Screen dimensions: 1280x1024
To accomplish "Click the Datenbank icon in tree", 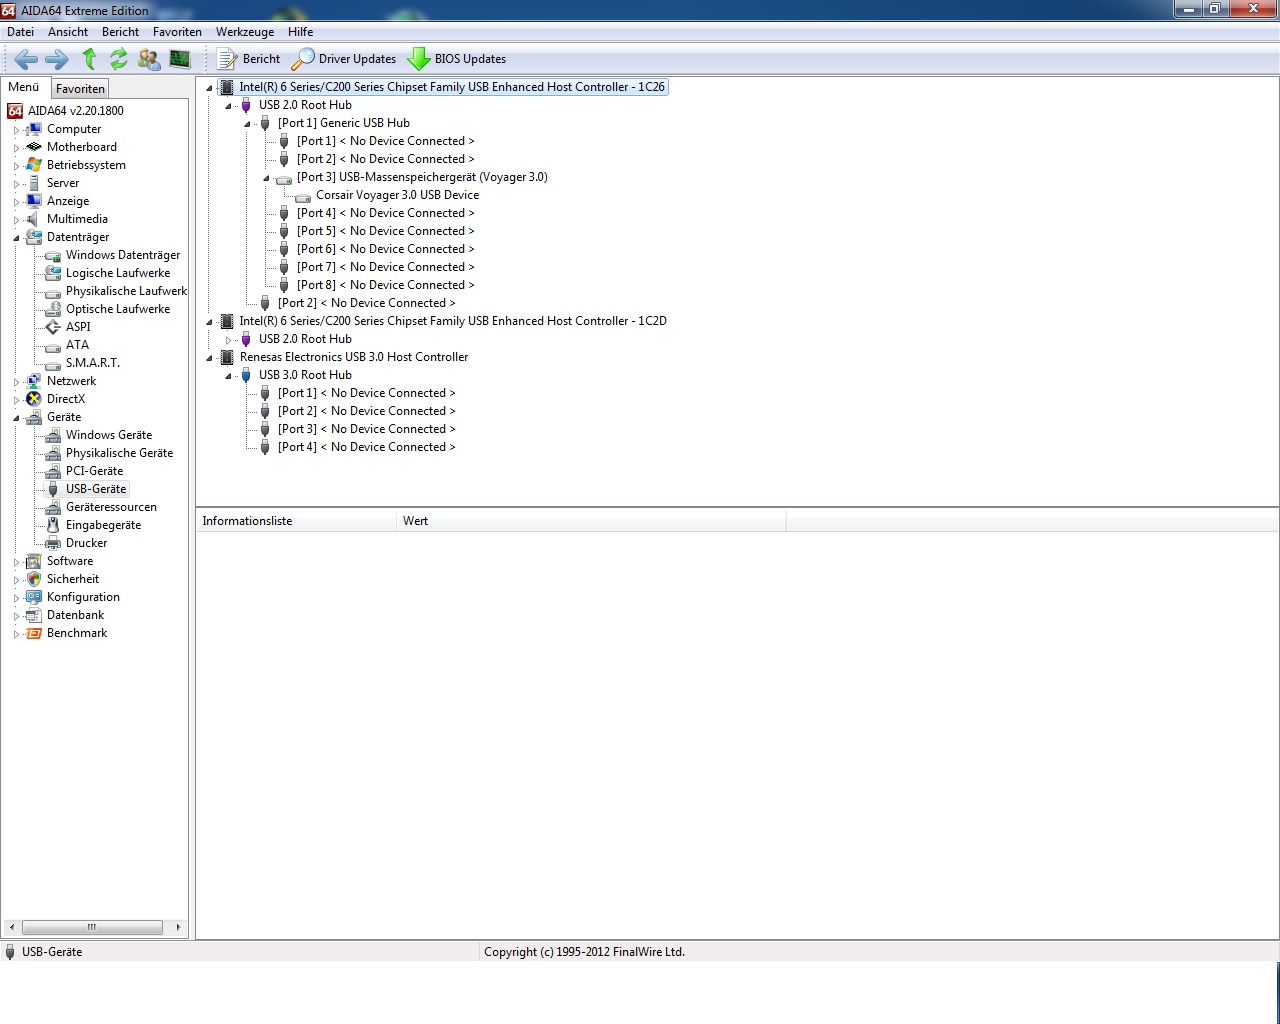I will click(34, 615).
